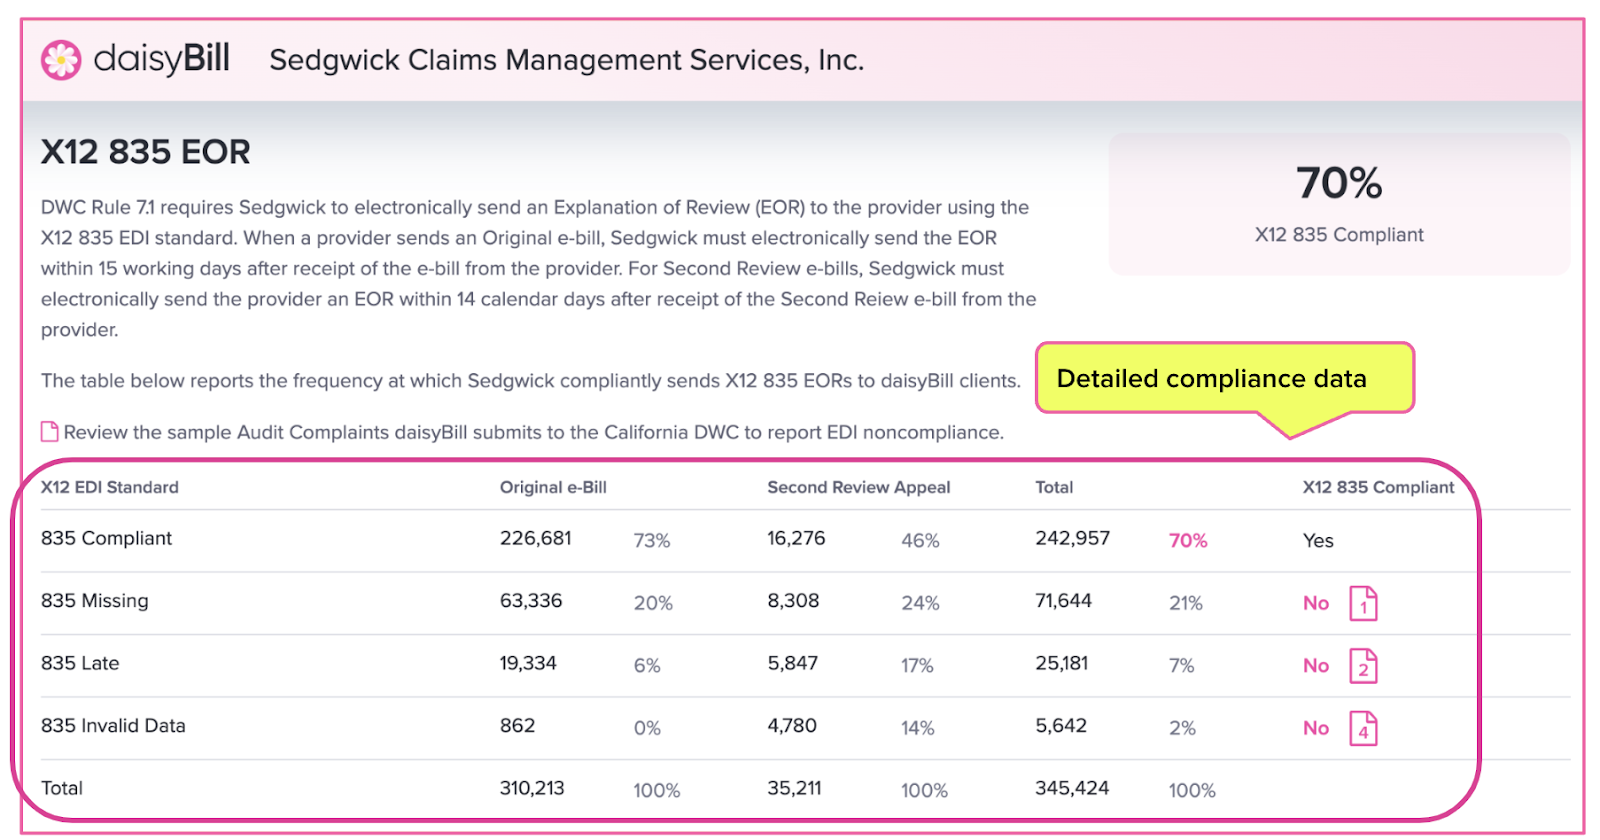Open the document icon numbered 4

pyautogui.click(x=1363, y=728)
